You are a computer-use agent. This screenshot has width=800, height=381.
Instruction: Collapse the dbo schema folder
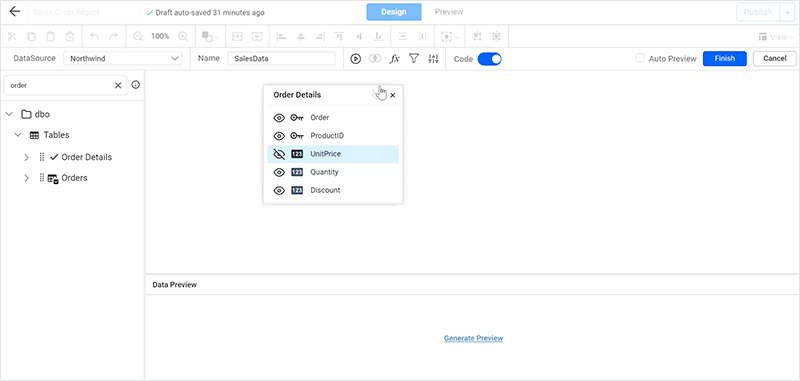pyautogui.click(x=9, y=114)
